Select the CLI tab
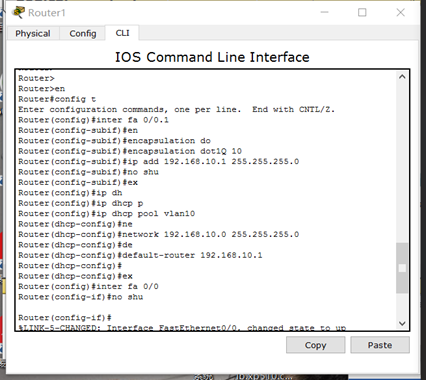 [122, 33]
